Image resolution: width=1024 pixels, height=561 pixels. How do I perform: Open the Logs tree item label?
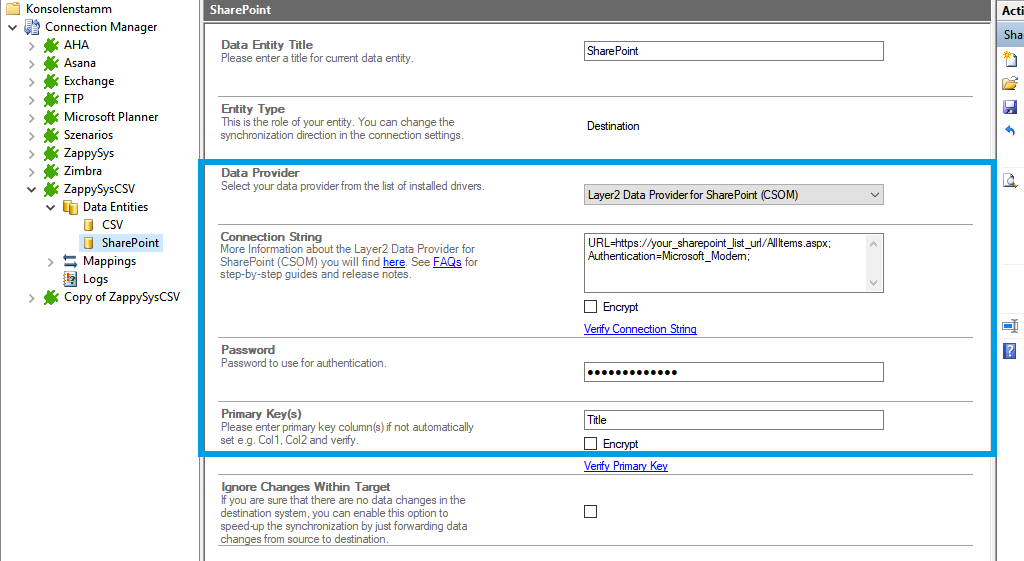pyautogui.click(x=95, y=279)
